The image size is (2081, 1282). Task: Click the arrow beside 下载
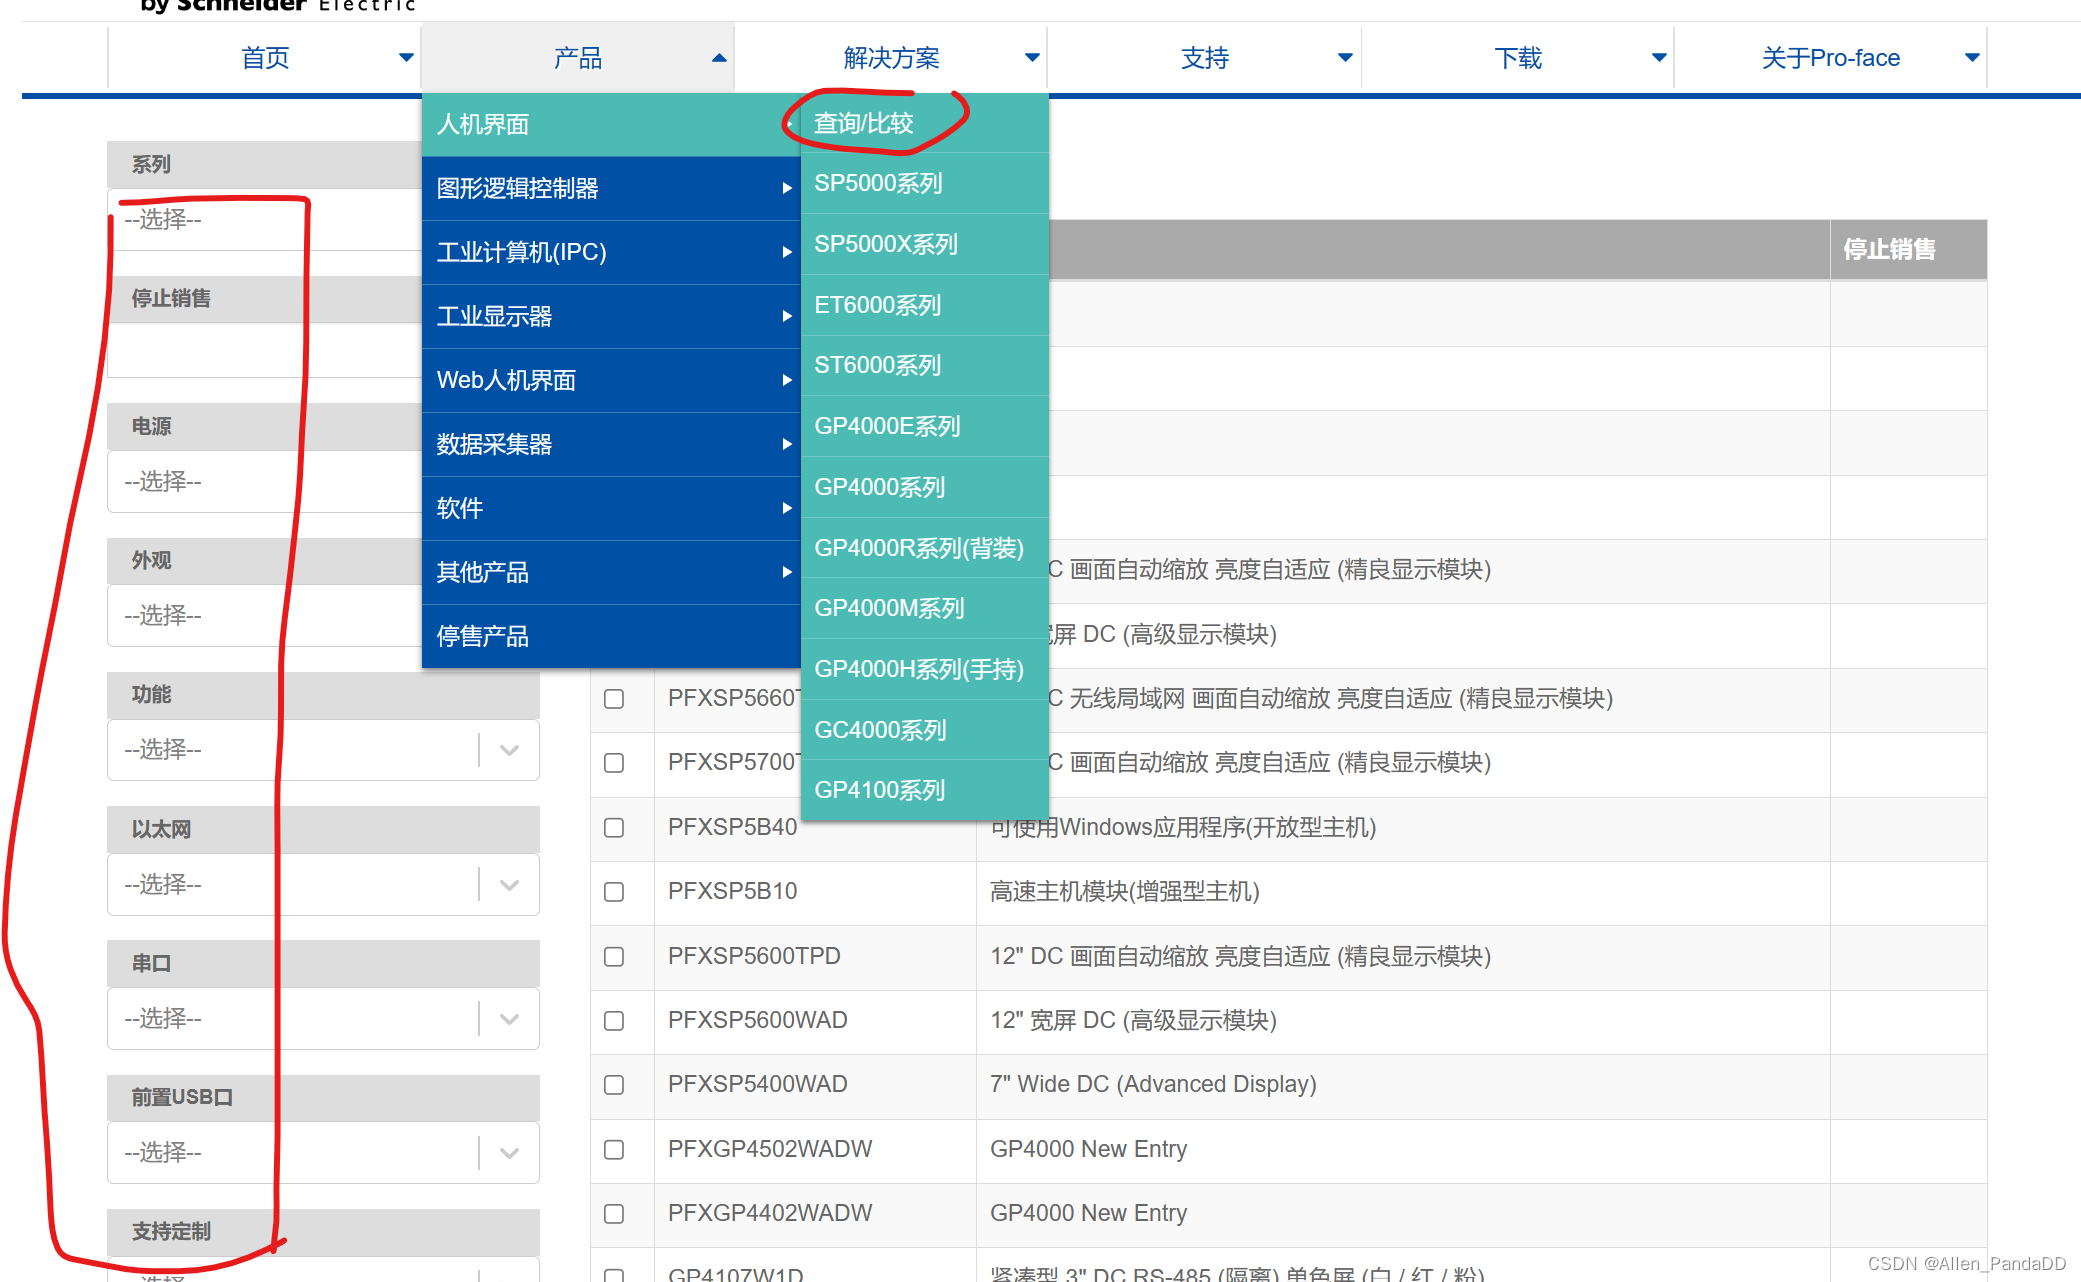tap(1659, 58)
